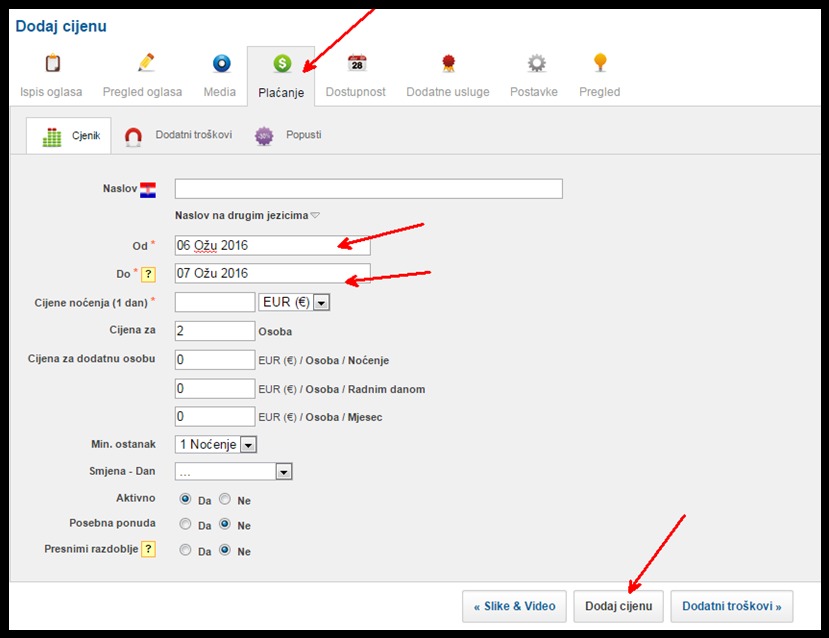Select the Dostupnost calendar icon
This screenshot has height=638, width=829.
pos(357,64)
